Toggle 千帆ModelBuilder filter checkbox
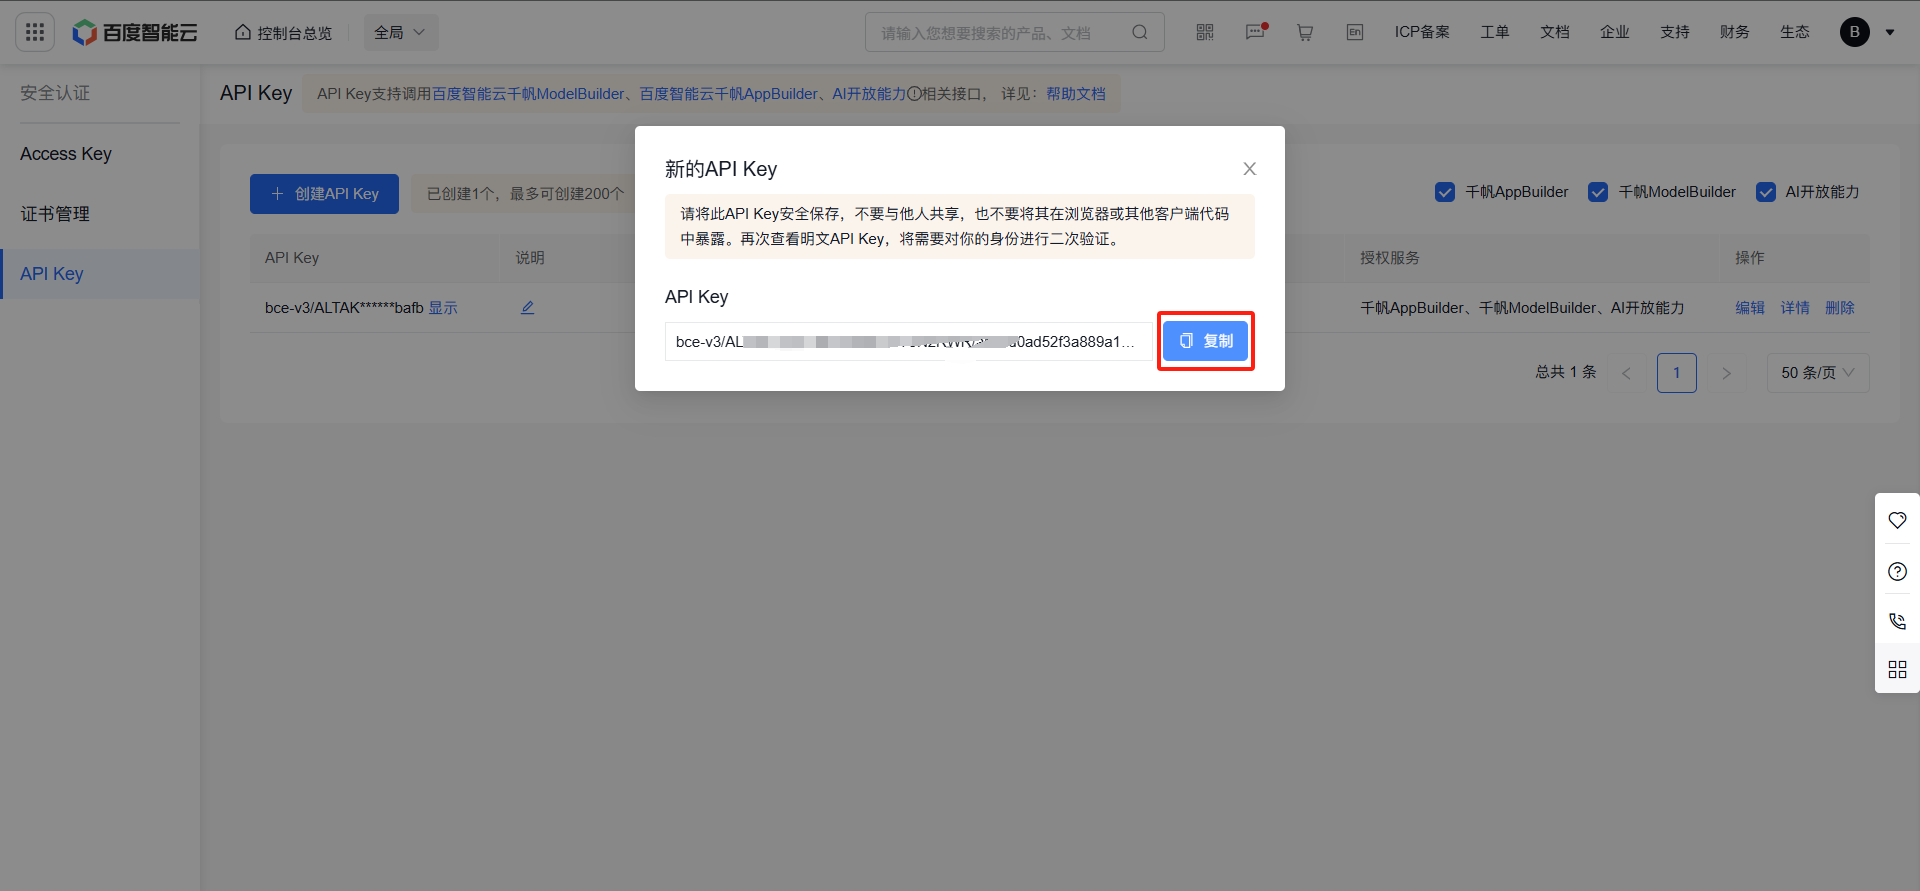This screenshot has height=891, width=1920. (1598, 192)
